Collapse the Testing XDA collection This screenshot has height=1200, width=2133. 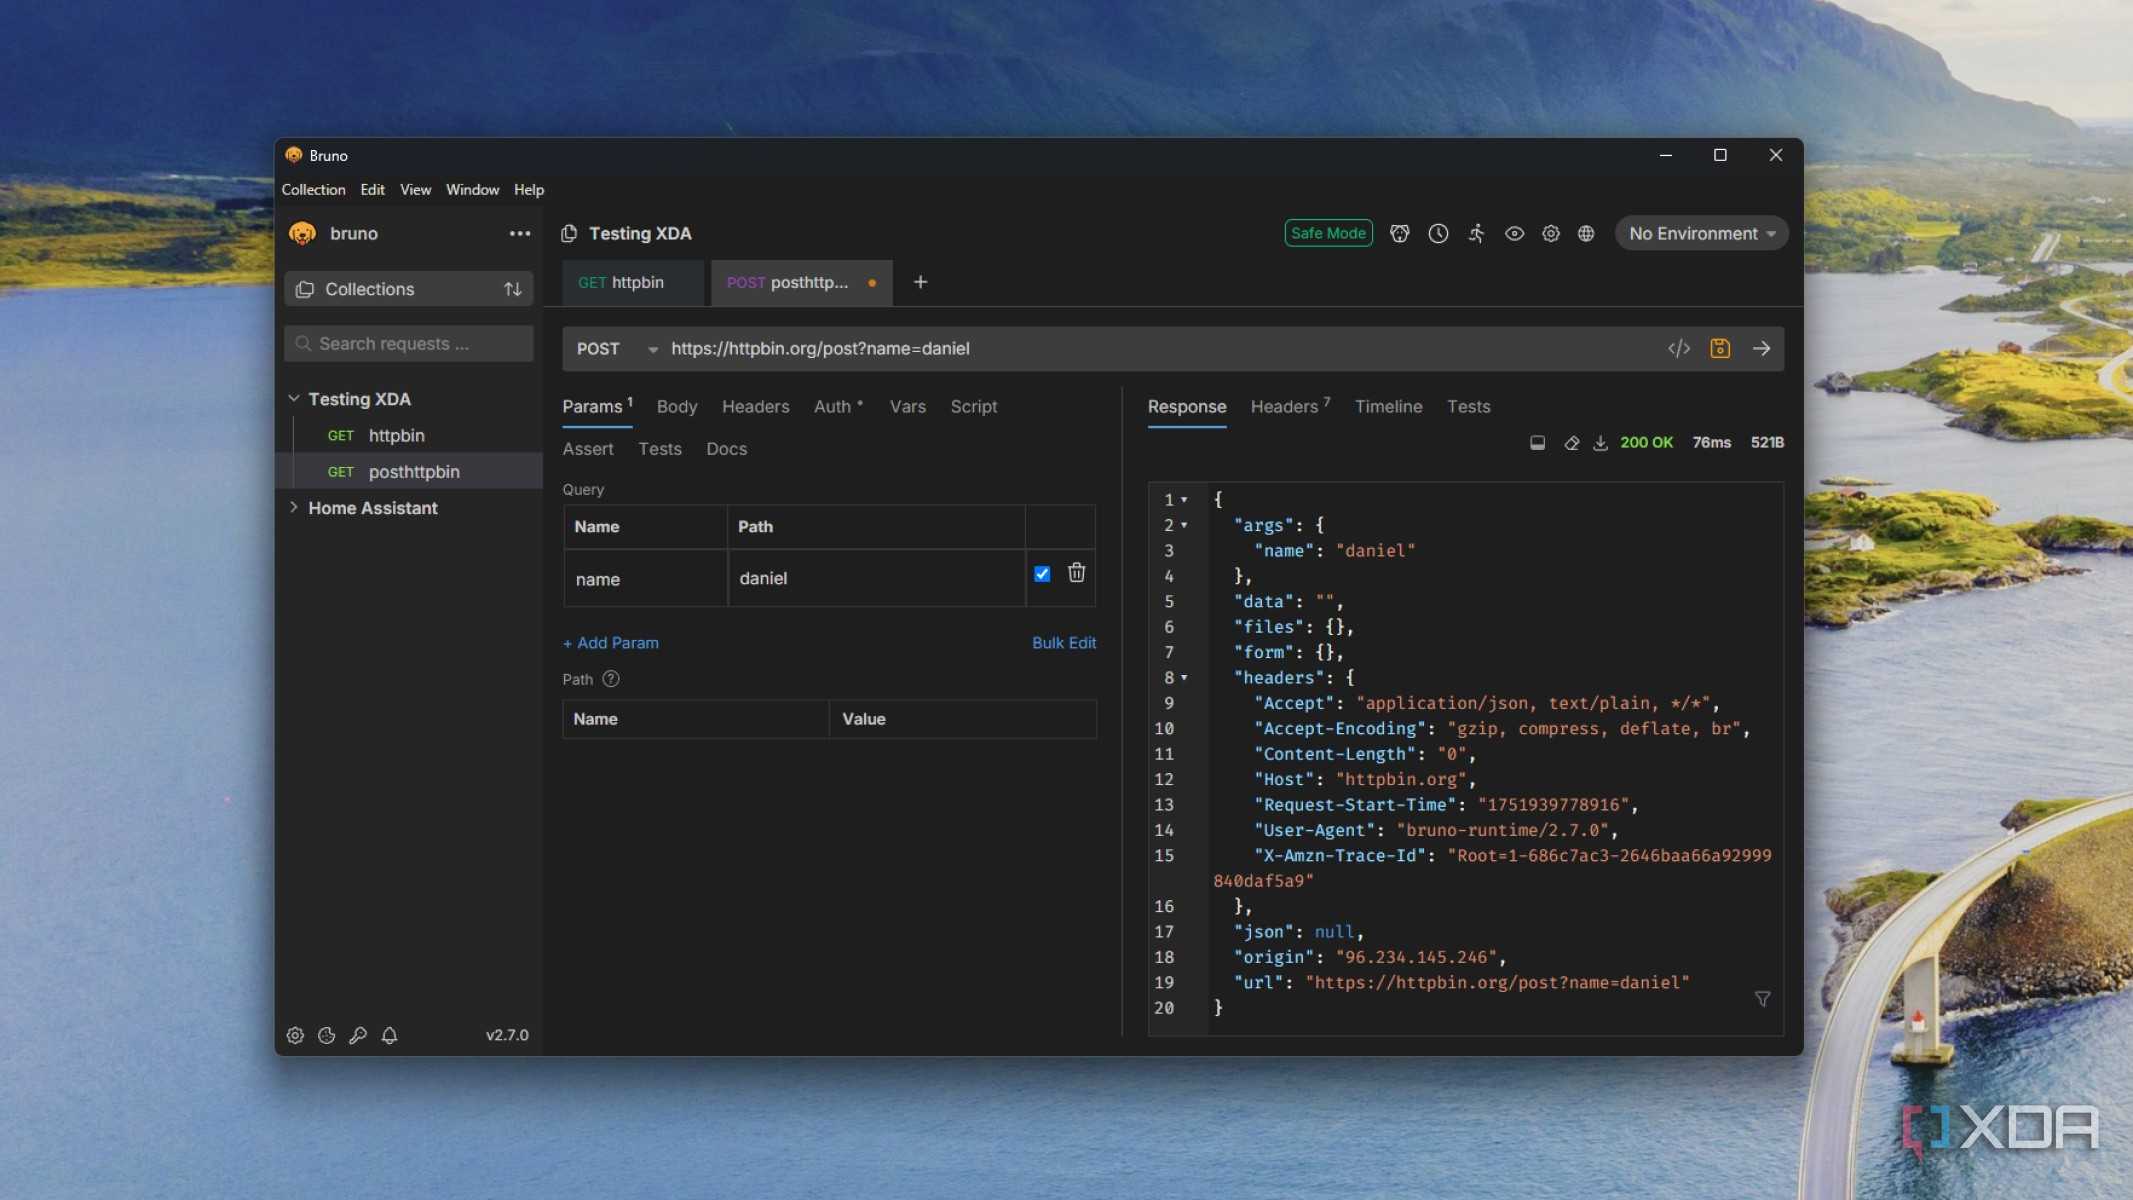coord(294,398)
